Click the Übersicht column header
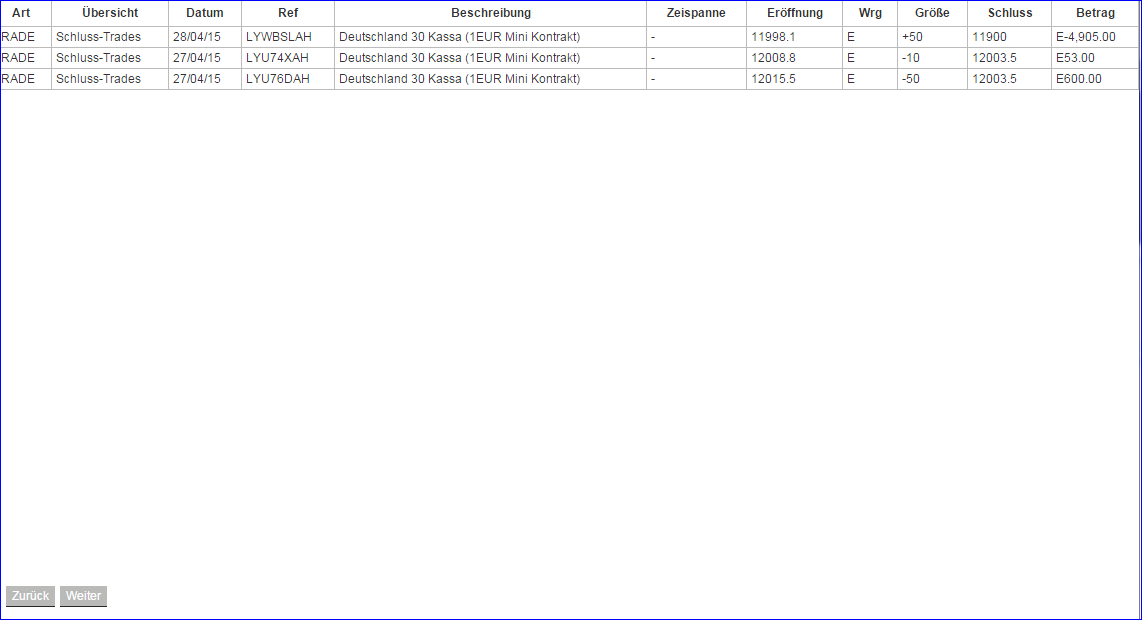 110,13
